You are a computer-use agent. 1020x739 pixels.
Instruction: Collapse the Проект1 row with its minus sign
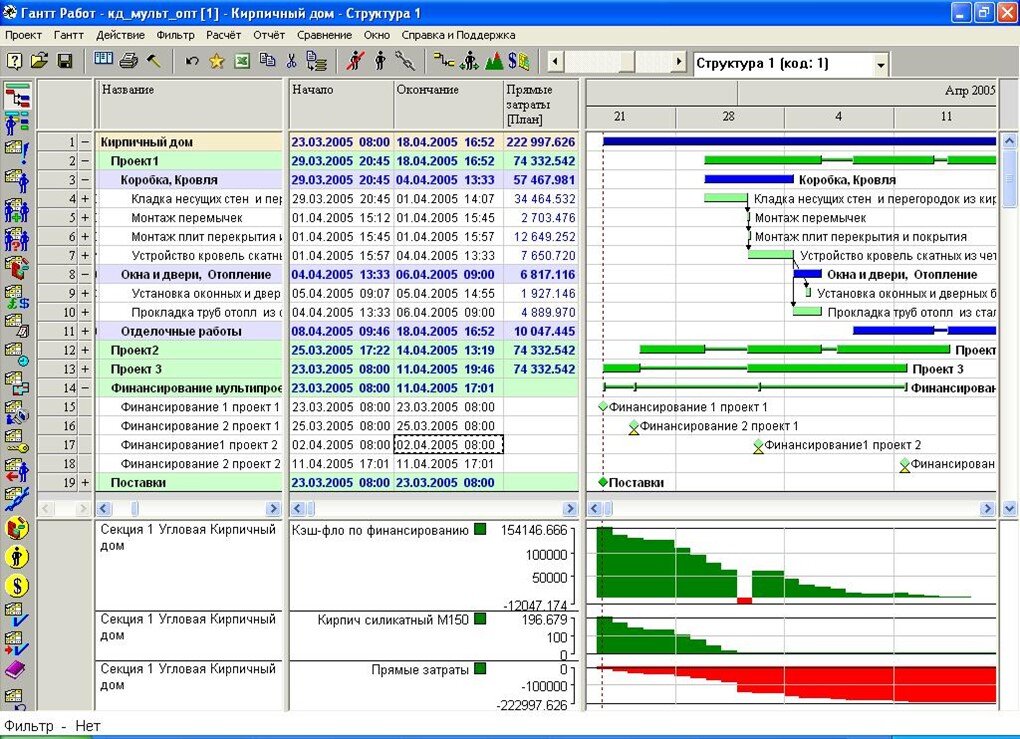click(x=83, y=160)
